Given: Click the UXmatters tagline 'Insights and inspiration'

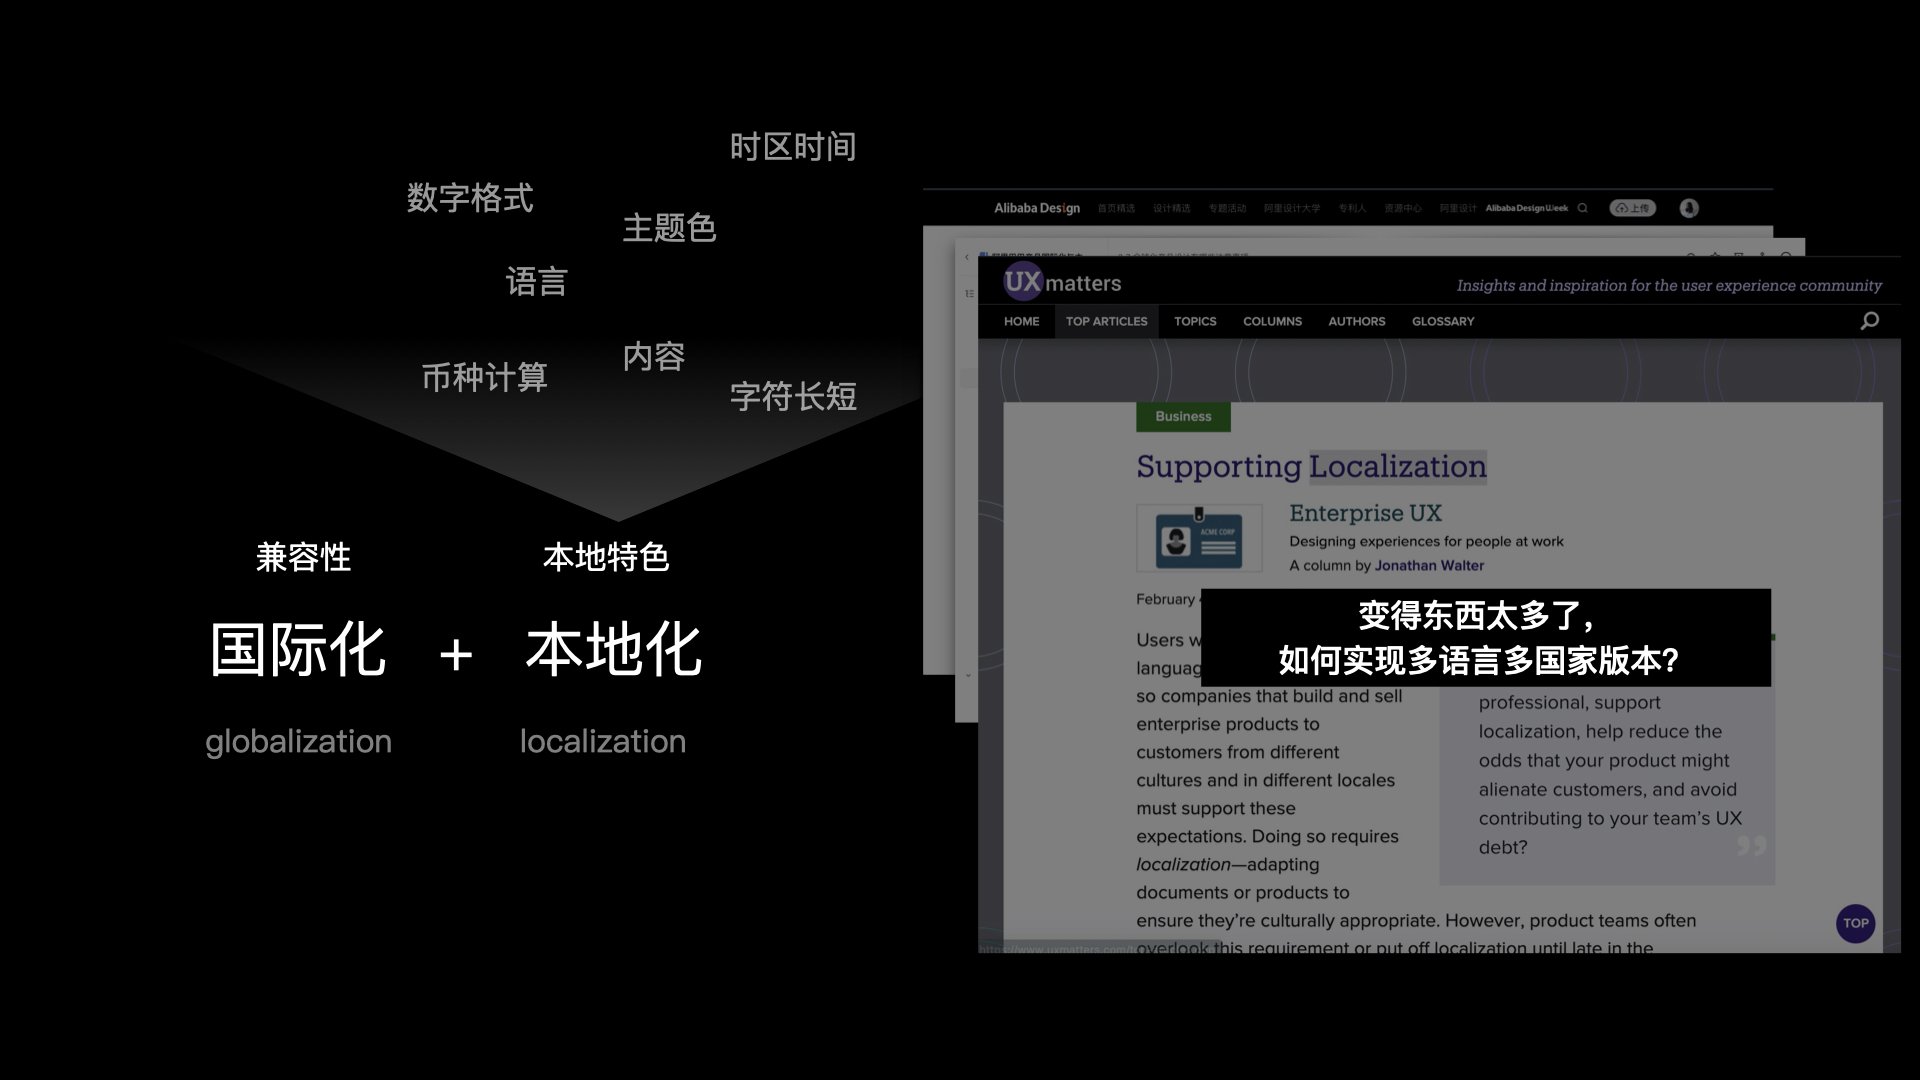Looking at the screenshot, I should (x=1669, y=286).
